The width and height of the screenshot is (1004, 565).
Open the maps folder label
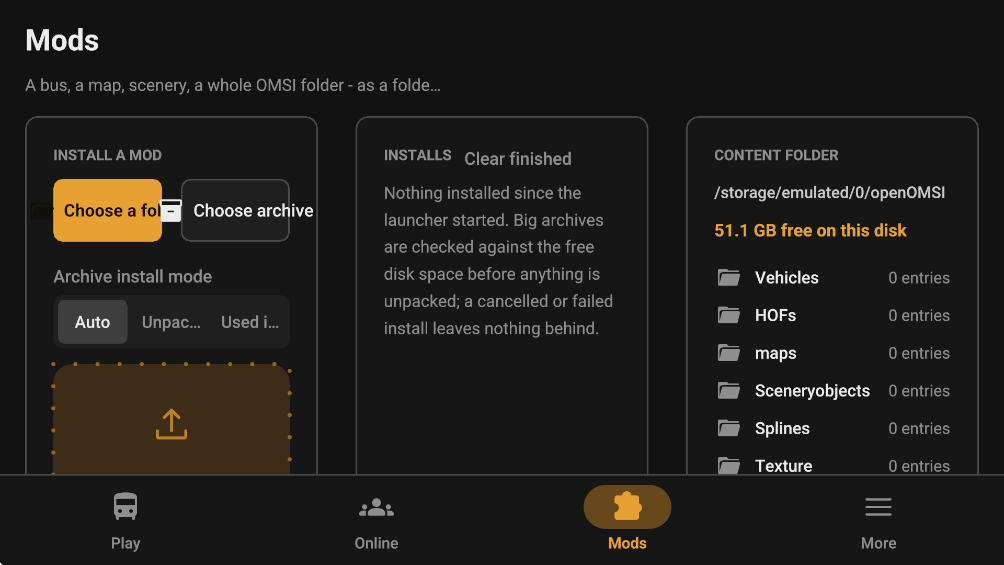coord(775,353)
